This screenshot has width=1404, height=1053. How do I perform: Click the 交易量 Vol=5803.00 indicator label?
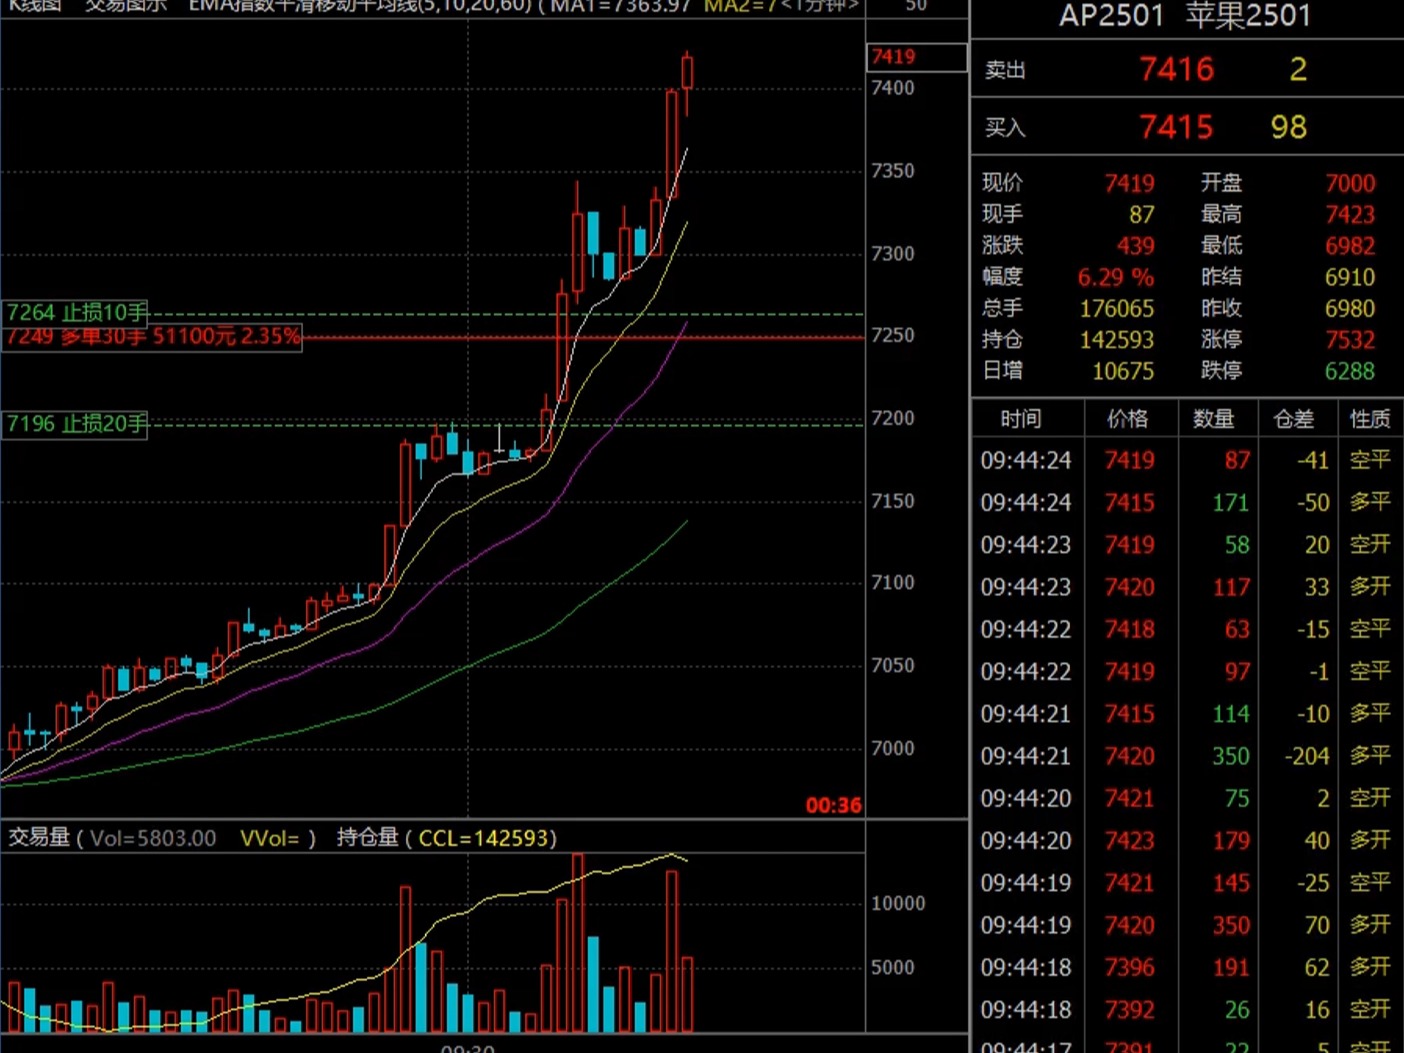click(x=112, y=837)
